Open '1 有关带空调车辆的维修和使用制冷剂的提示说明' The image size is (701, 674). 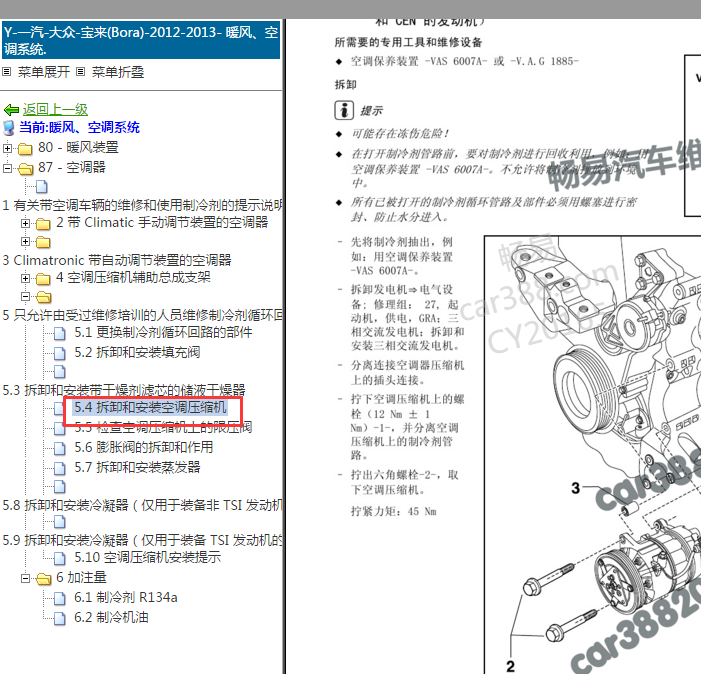(x=142, y=205)
